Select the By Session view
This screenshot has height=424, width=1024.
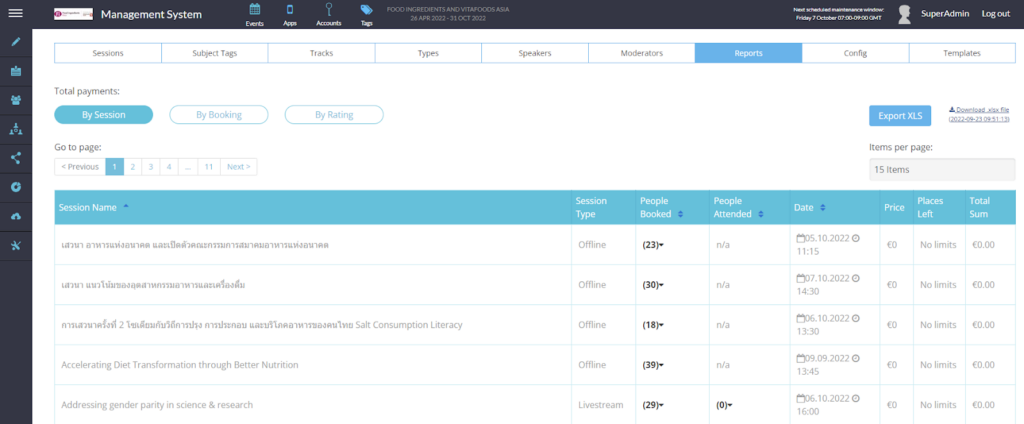(x=103, y=114)
